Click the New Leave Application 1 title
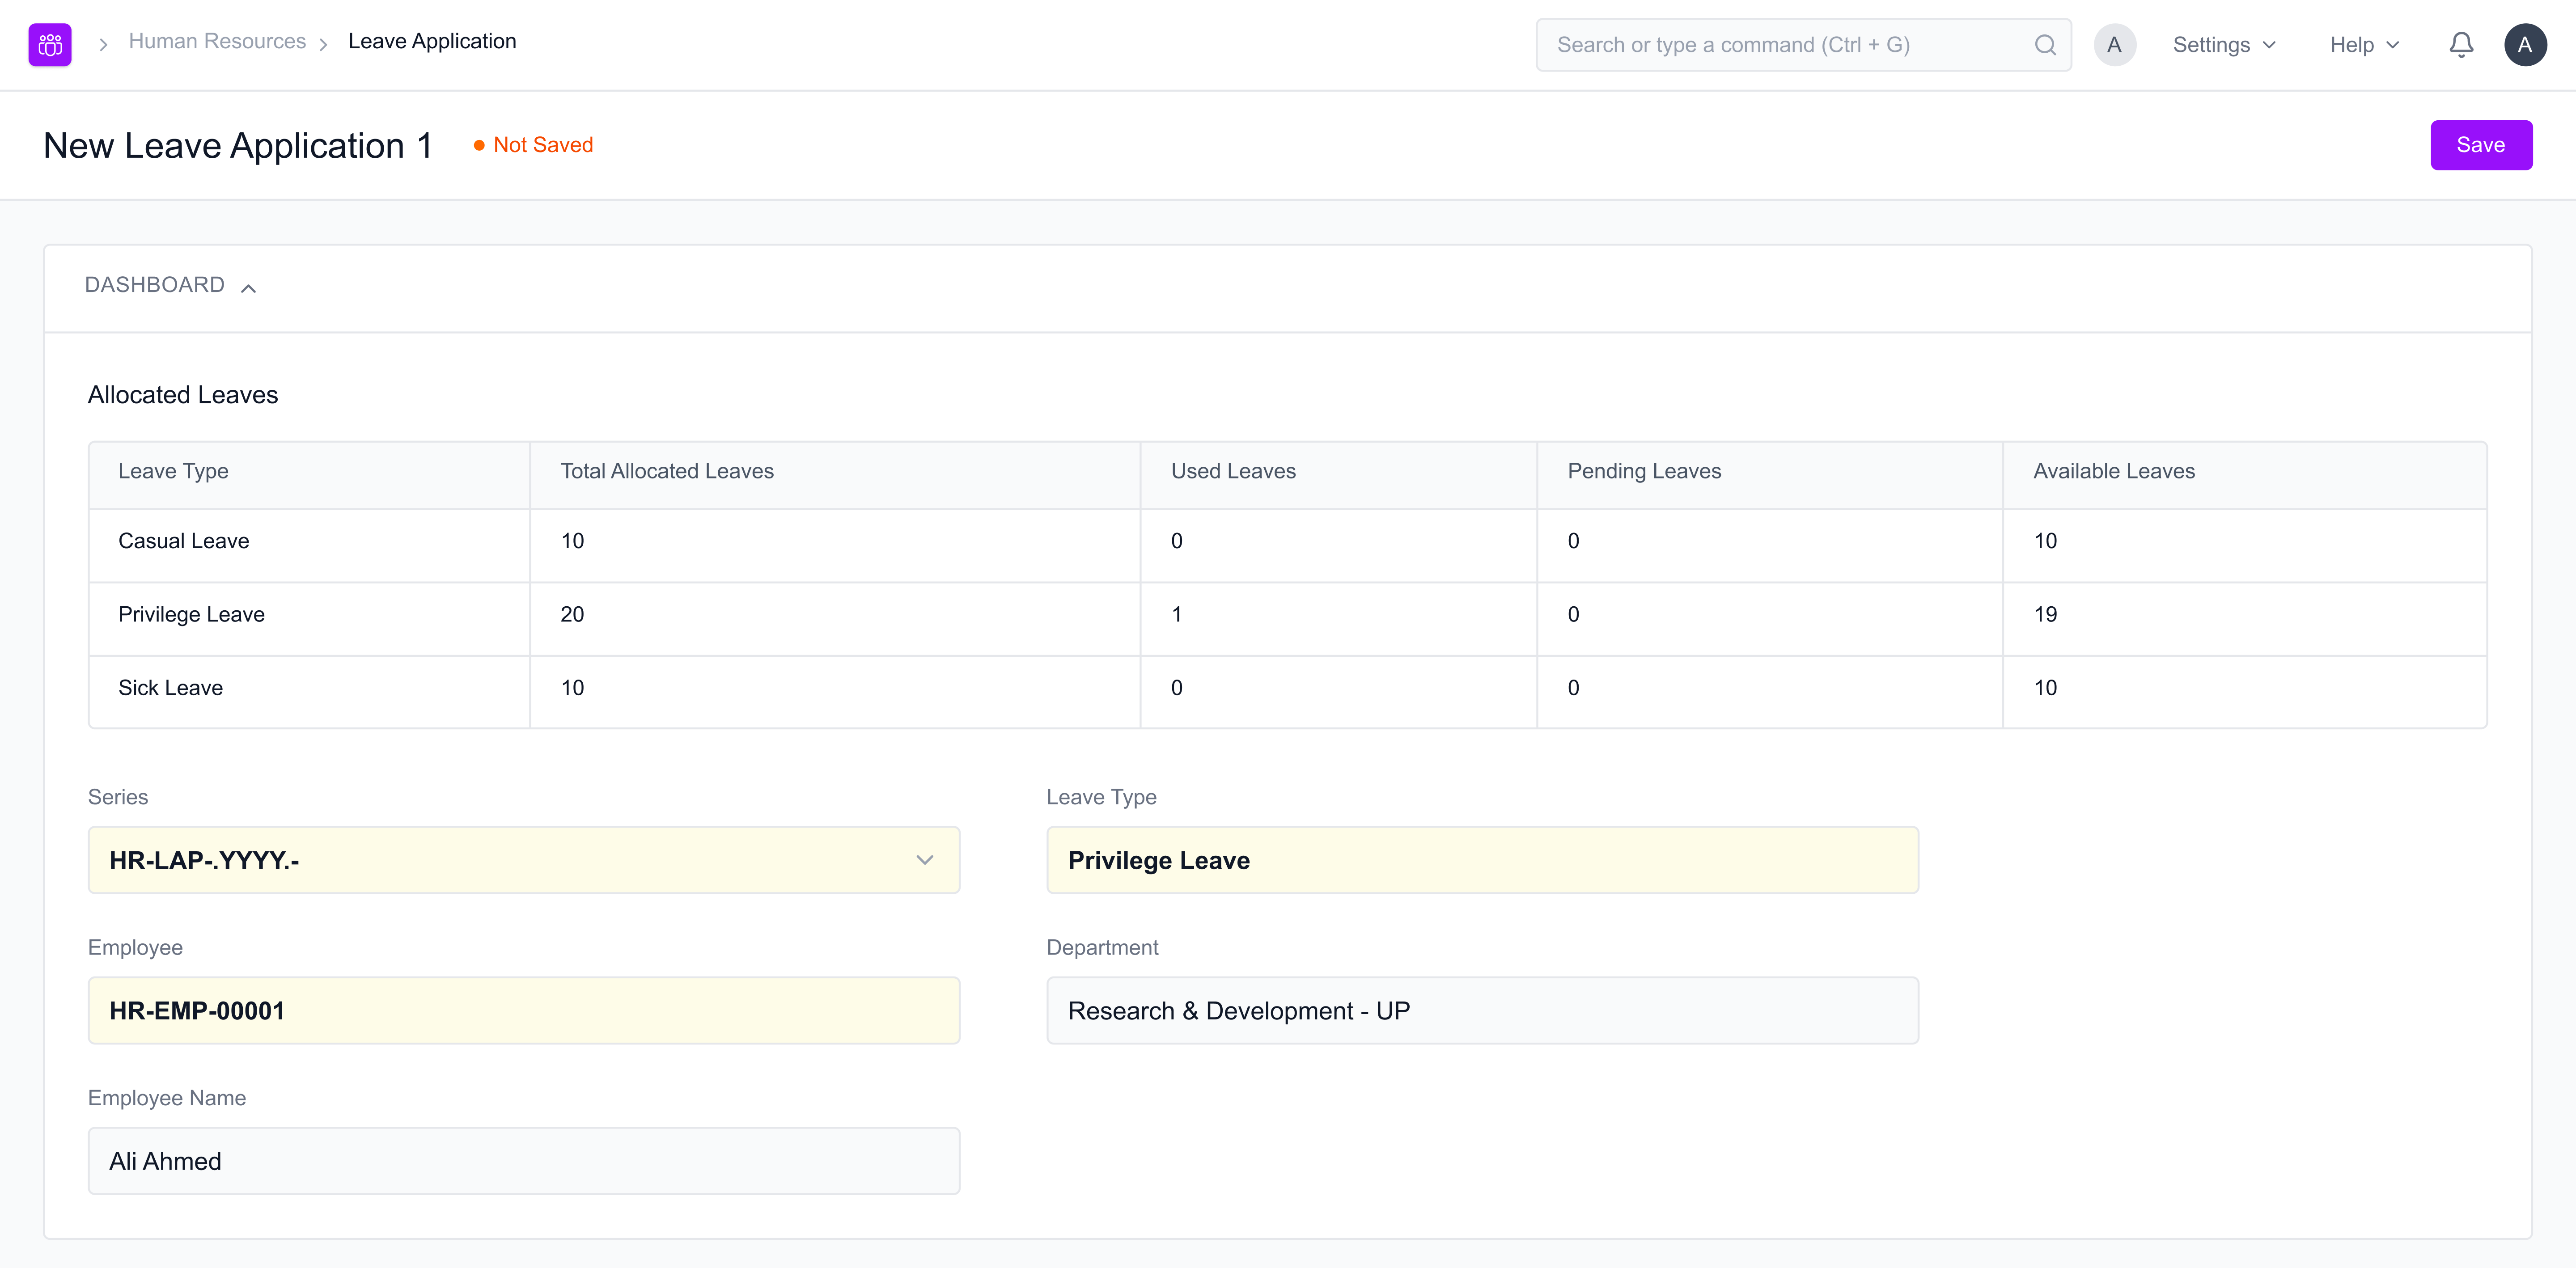The image size is (2576, 1268). click(x=238, y=146)
